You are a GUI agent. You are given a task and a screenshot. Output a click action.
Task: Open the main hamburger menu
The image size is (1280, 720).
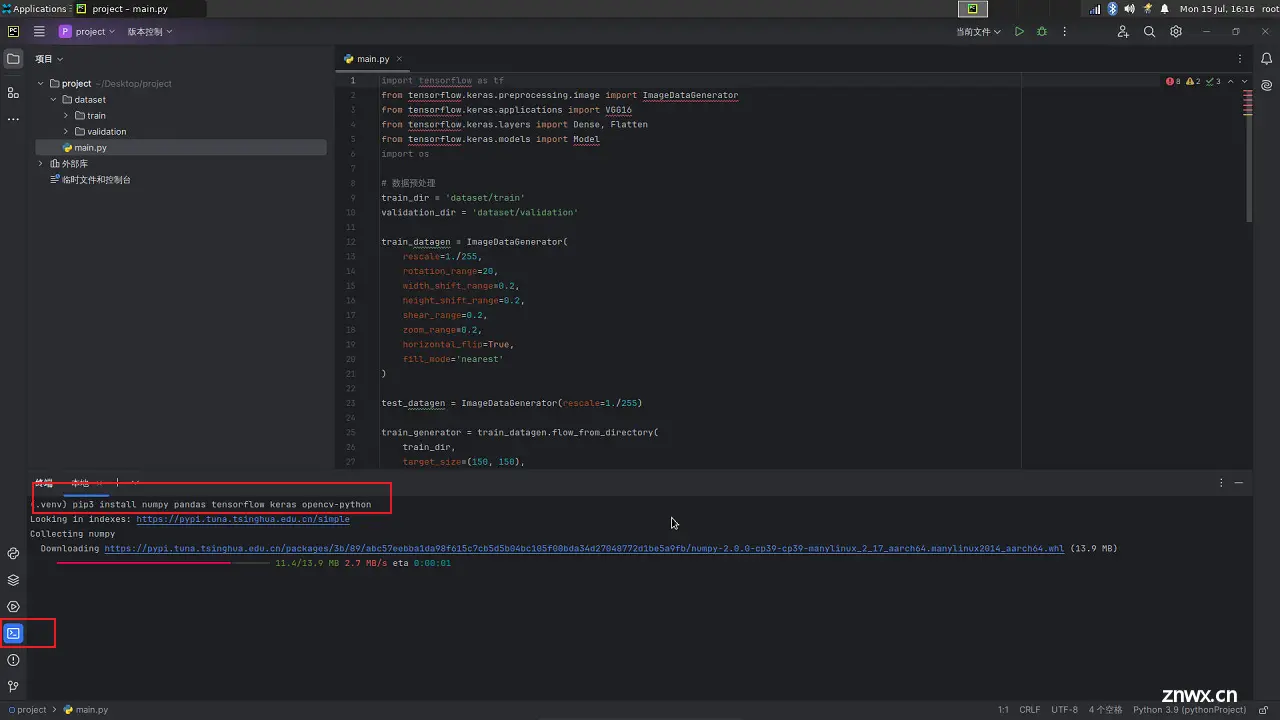coord(39,32)
